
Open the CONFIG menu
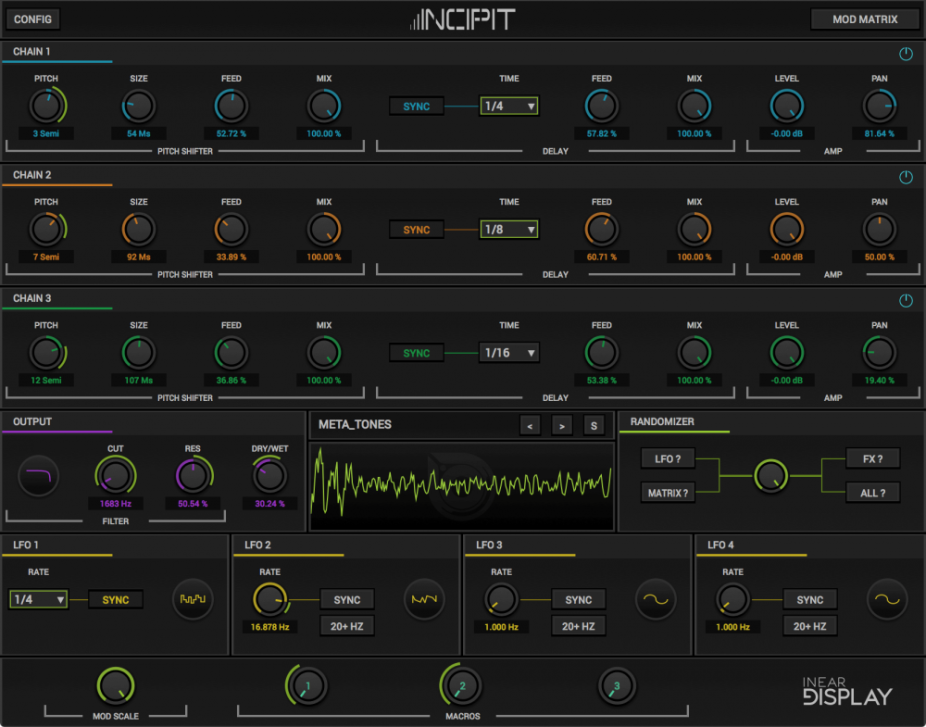pos(33,19)
